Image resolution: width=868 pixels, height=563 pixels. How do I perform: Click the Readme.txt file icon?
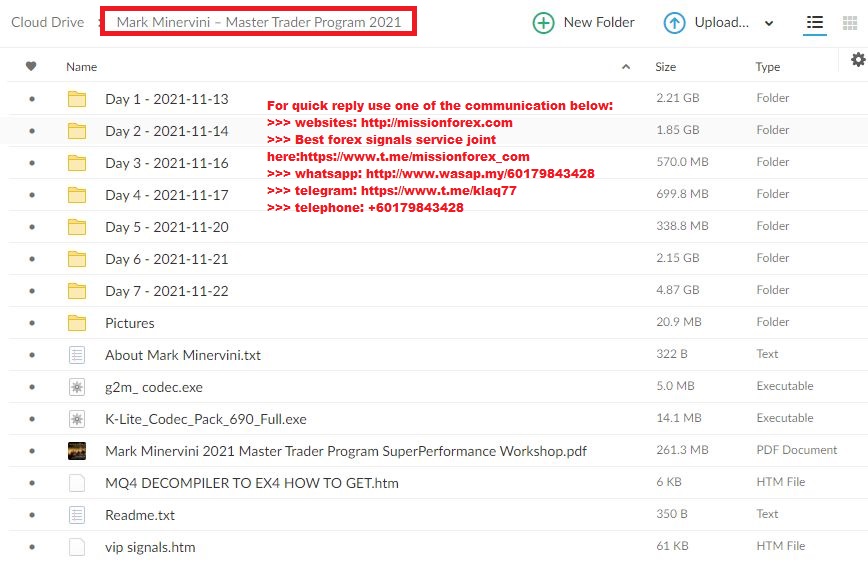77,515
